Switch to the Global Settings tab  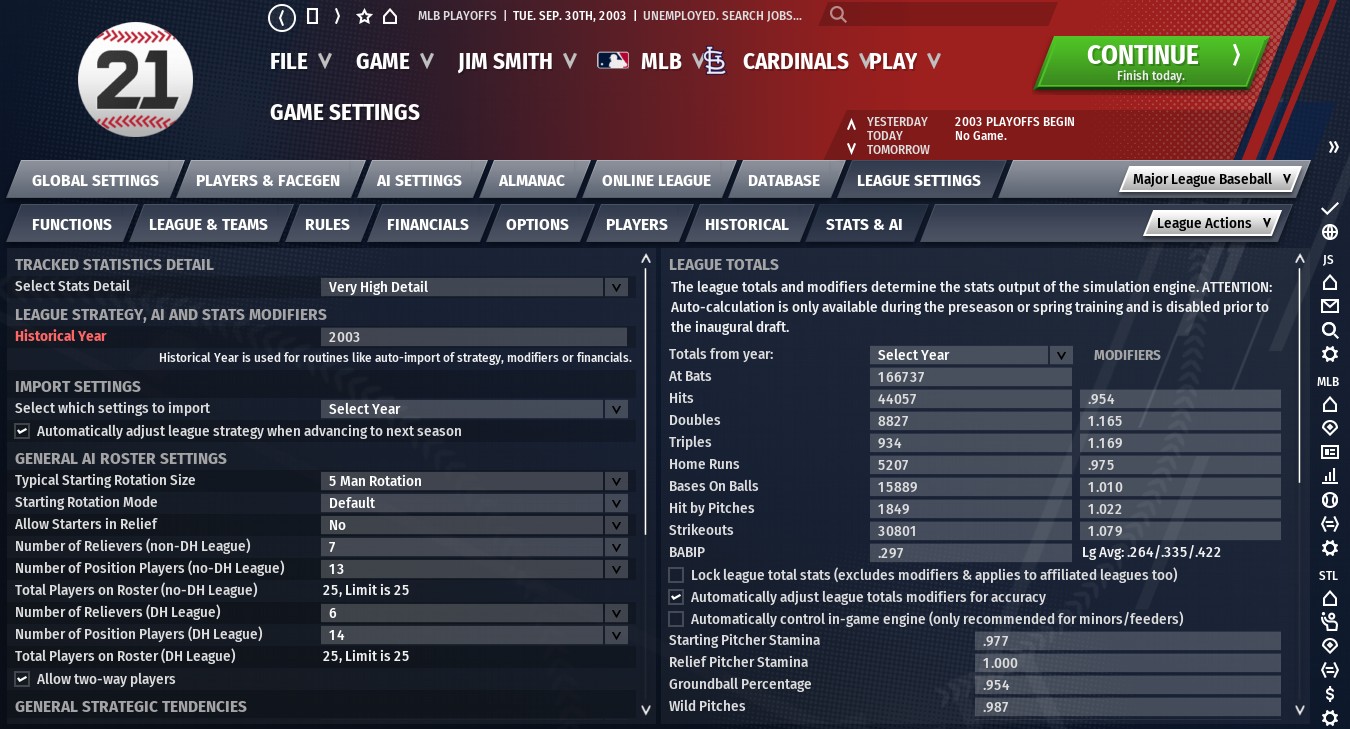click(x=95, y=181)
